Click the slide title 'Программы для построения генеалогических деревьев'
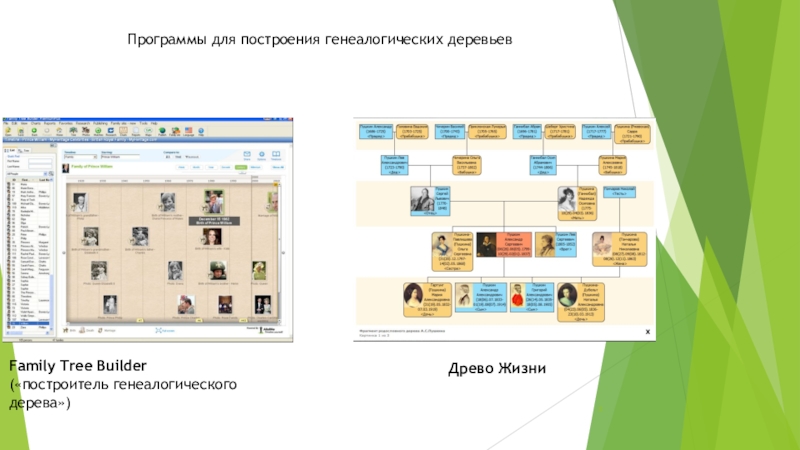The width and height of the screenshot is (800, 450). coord(320,39)
